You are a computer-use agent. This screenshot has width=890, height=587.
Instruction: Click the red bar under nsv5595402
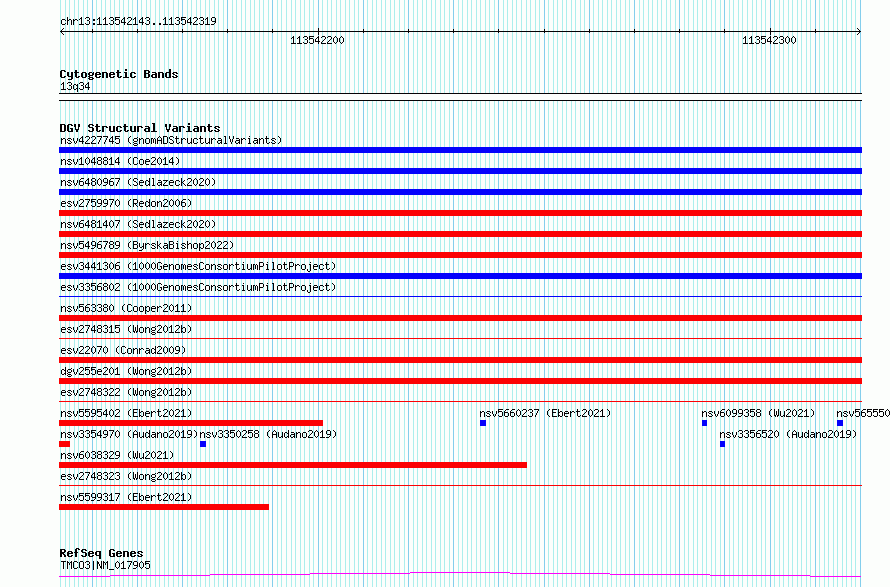pos(191,423)
